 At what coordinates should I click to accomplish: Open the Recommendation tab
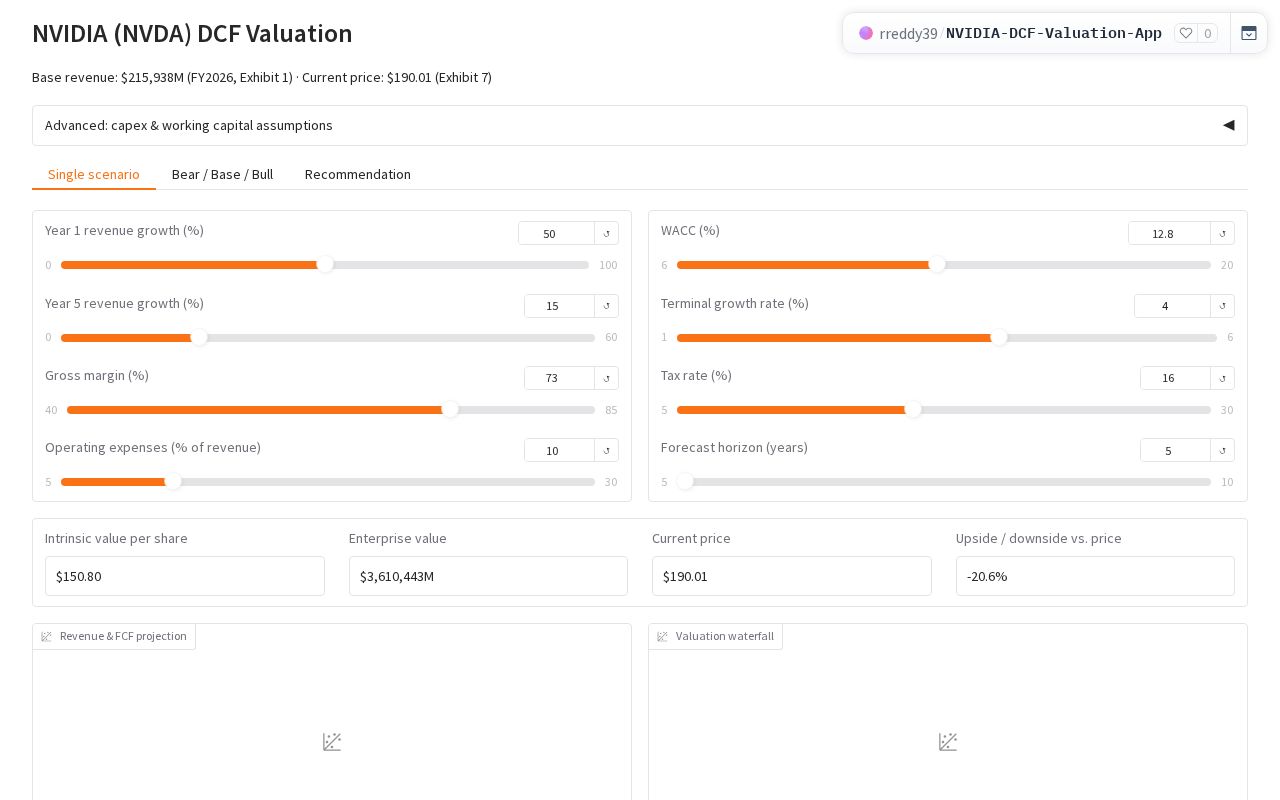pyautogui.click(x=358, y=174)
